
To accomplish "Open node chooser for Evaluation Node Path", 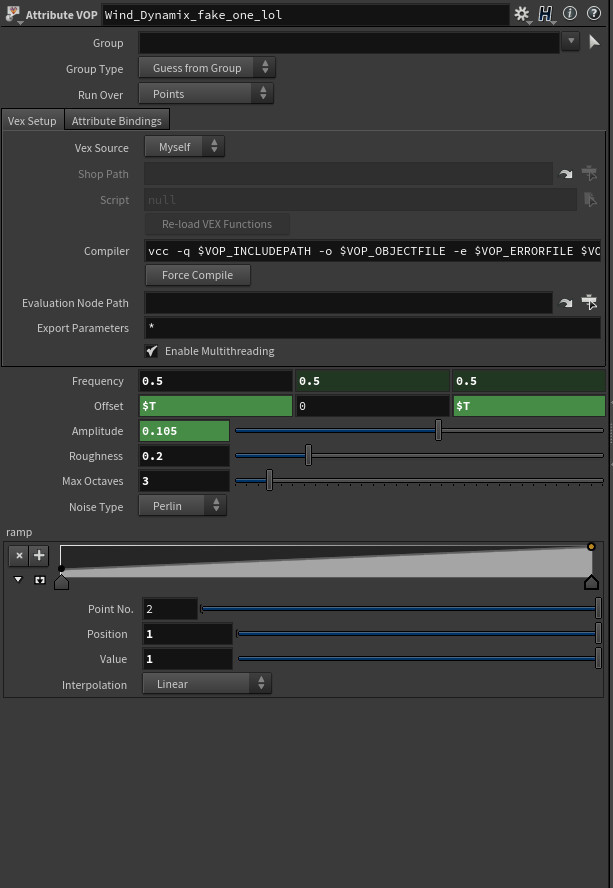I will 589,302.
